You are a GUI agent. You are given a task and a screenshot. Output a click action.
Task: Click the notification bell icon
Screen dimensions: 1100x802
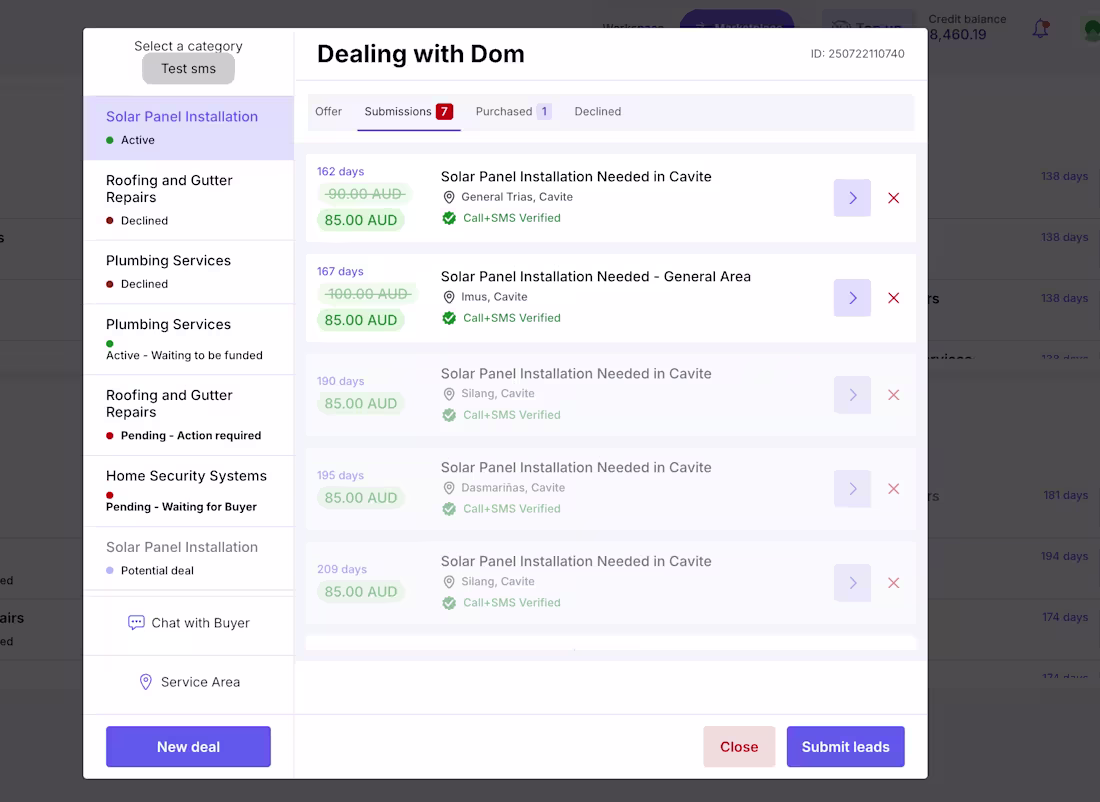pos(1041,29)
